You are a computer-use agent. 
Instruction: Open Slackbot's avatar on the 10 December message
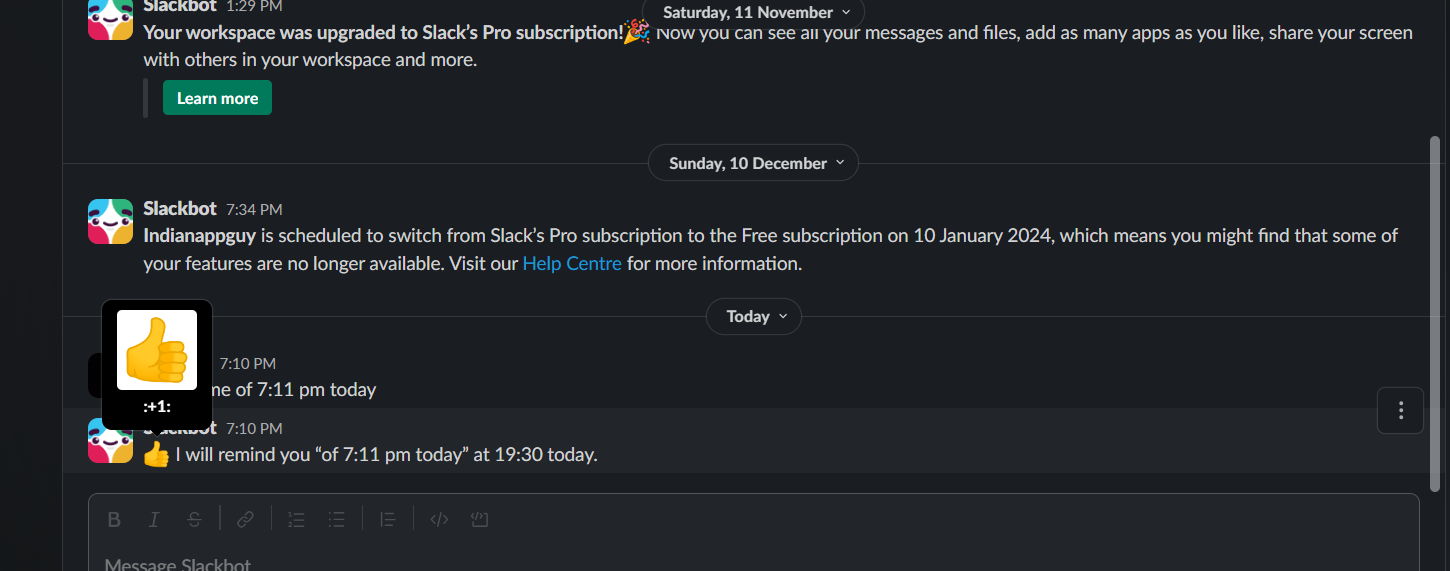[x=110, y=221]
